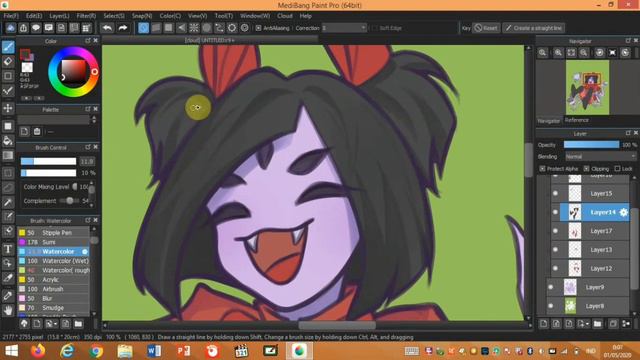
Task: Hide Layer15 visibility
Action: click(x=555, y=193)
